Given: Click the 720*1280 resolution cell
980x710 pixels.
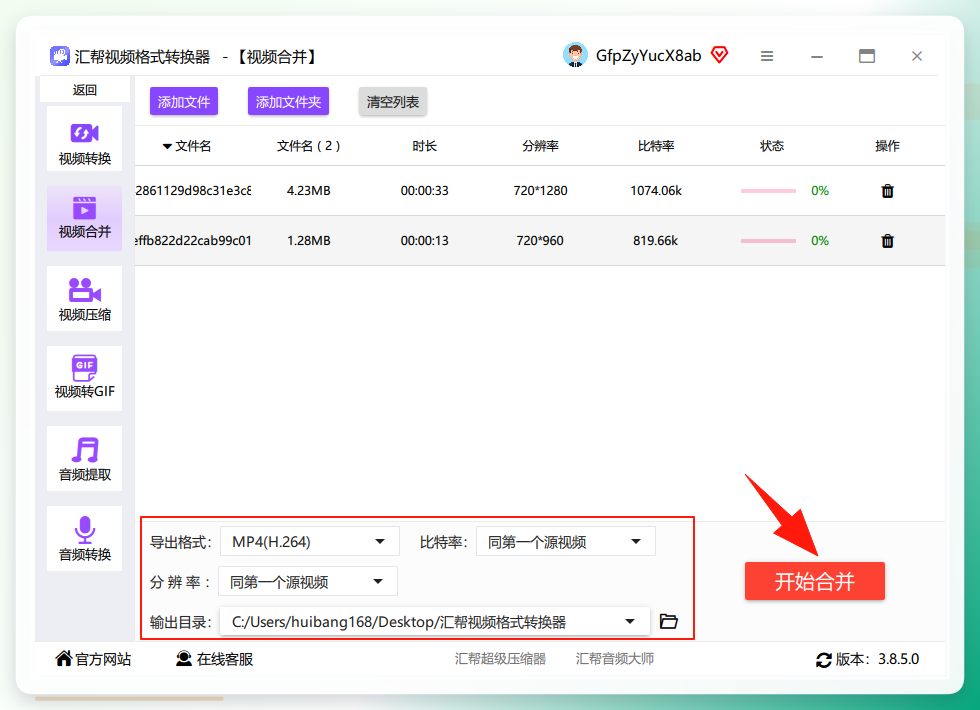Looking at the screenshot, I should [x=540, y=191].
